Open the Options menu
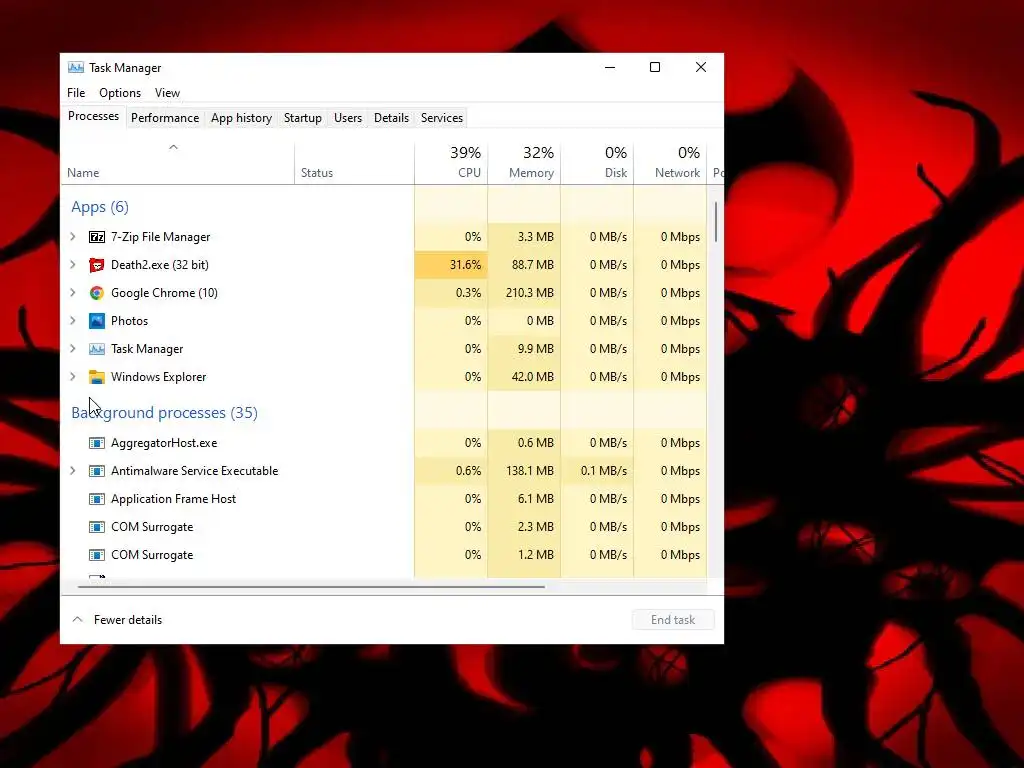This screenshot has width=1024, height=768. click(x=120, y=93)
